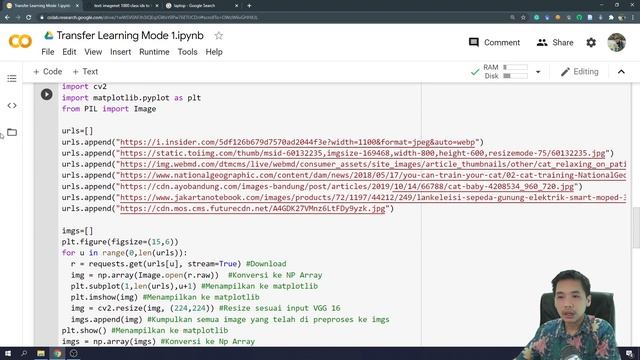Open File Explorer from the taskbar
This screenshot has width=640, height=360.
41,353
